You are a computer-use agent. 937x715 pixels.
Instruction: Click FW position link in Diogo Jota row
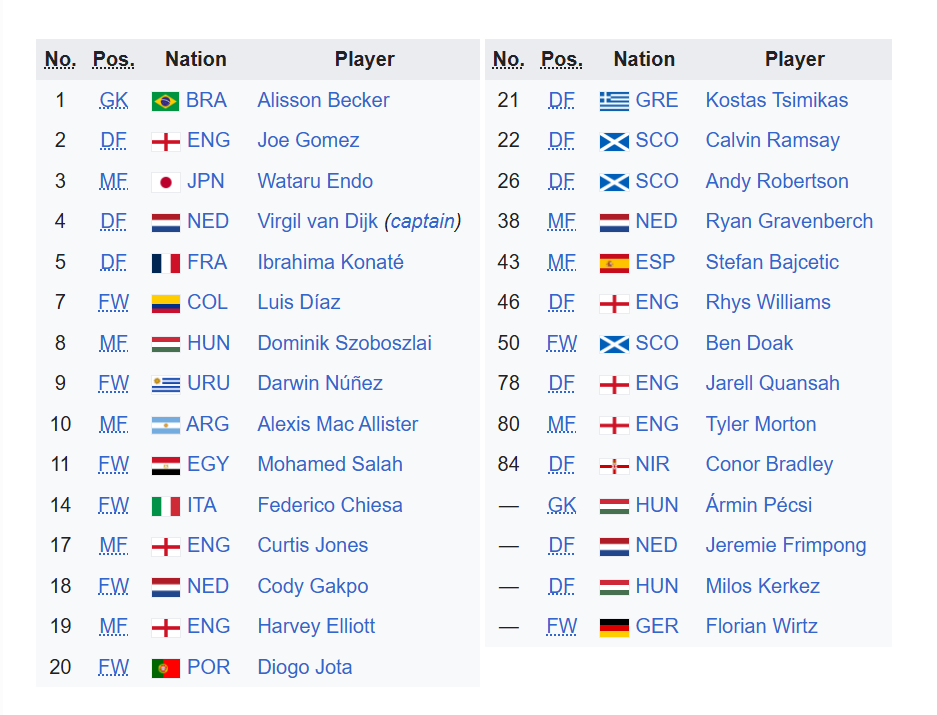click(x=114, y=667)
